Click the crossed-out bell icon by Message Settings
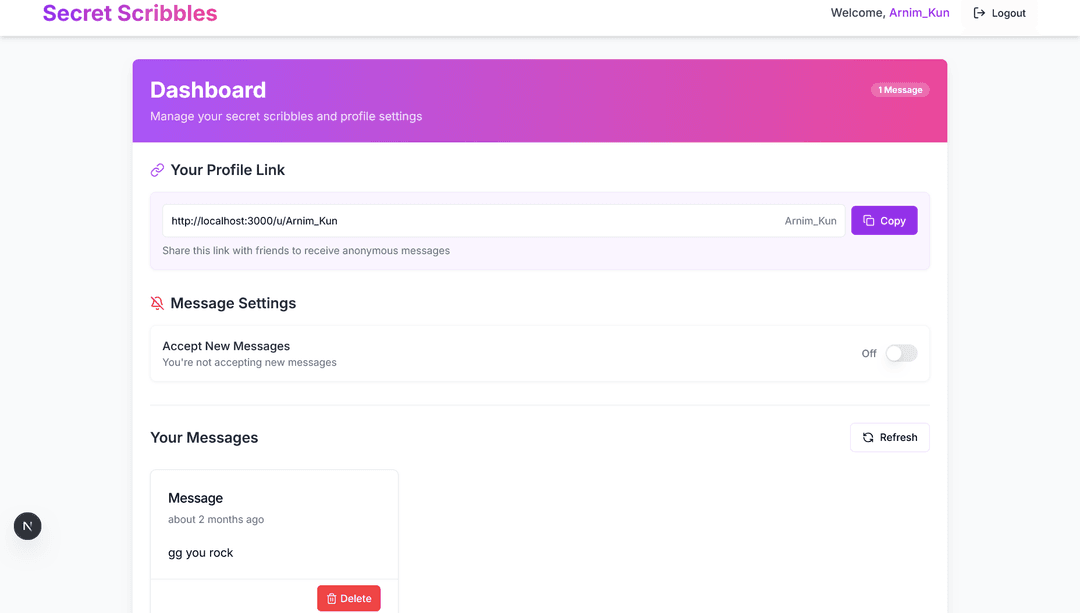 pyautogui.click(x=157, y=303)
